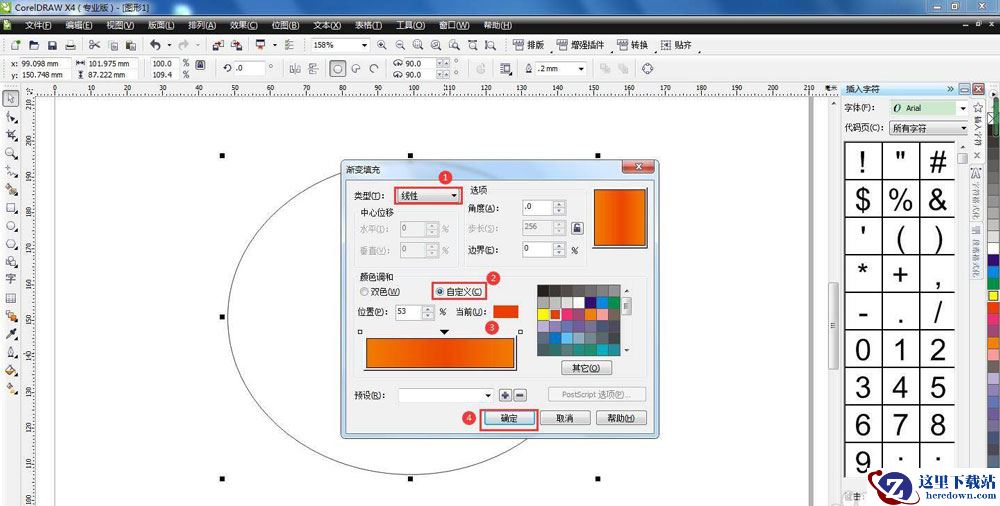Select the Text tool (字)
The height and width of the screenshot is (506, 1000).
[x=11, y=279]
